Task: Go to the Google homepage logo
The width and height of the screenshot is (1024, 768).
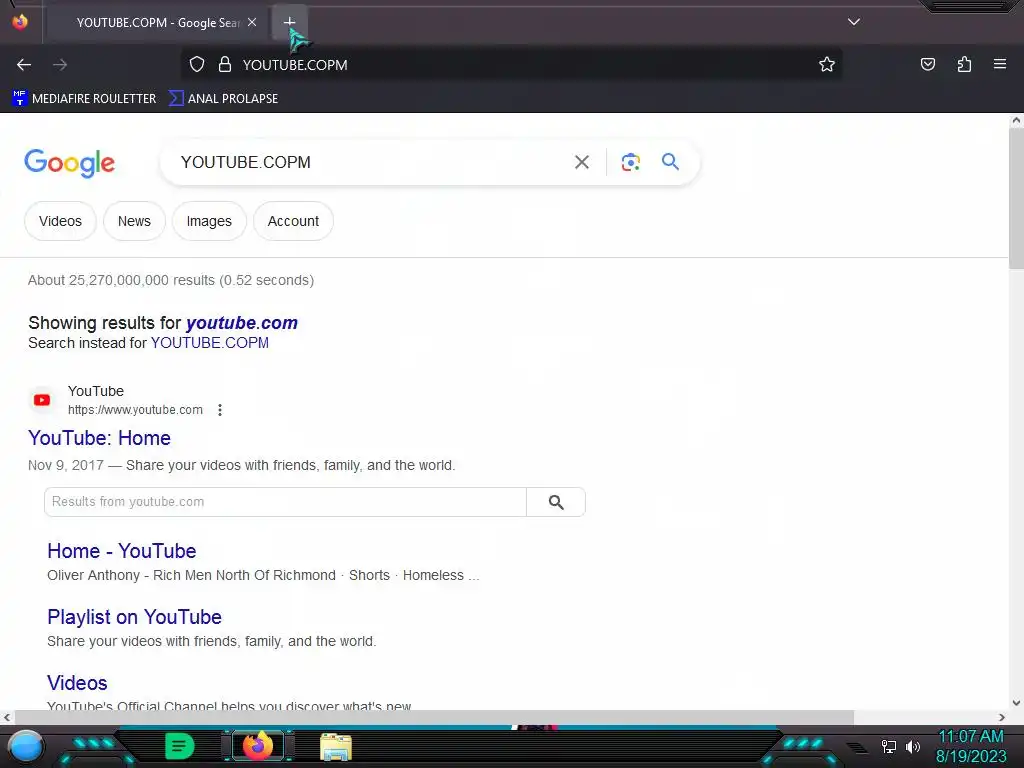Action: pos(69,163)
